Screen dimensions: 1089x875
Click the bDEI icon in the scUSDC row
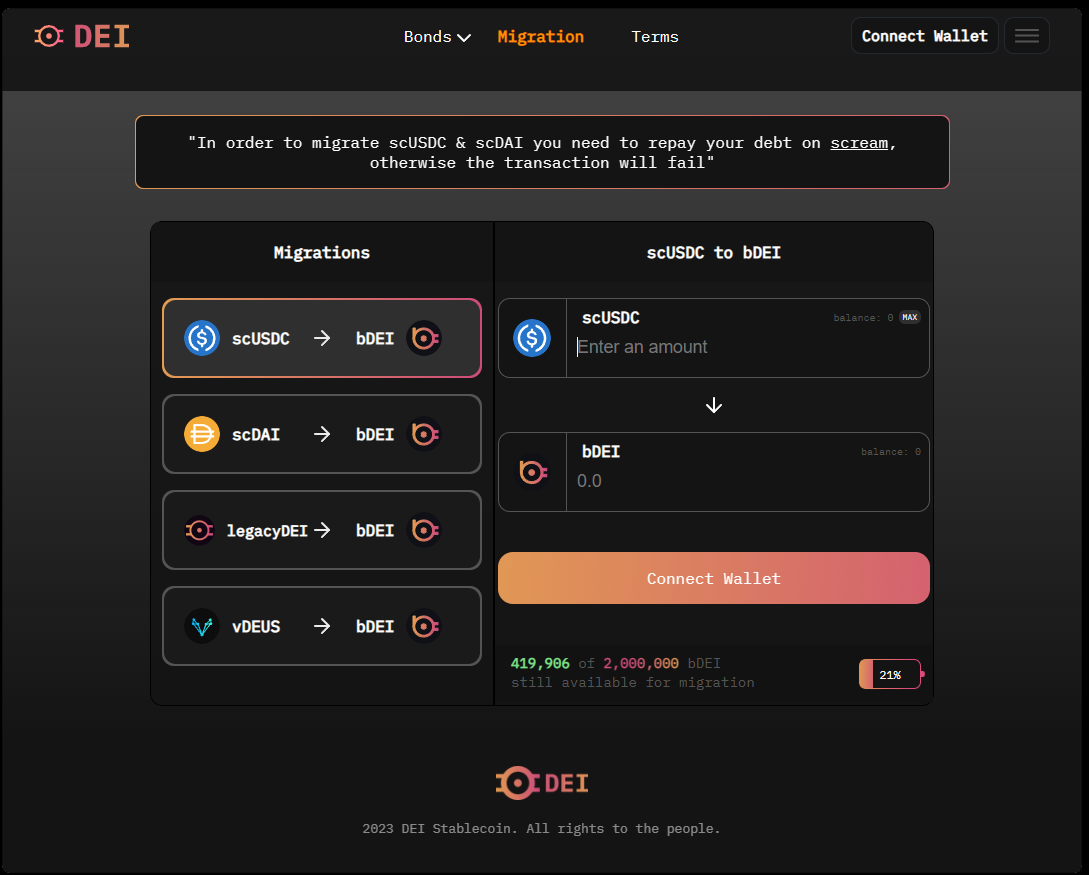tap(424, 338)
